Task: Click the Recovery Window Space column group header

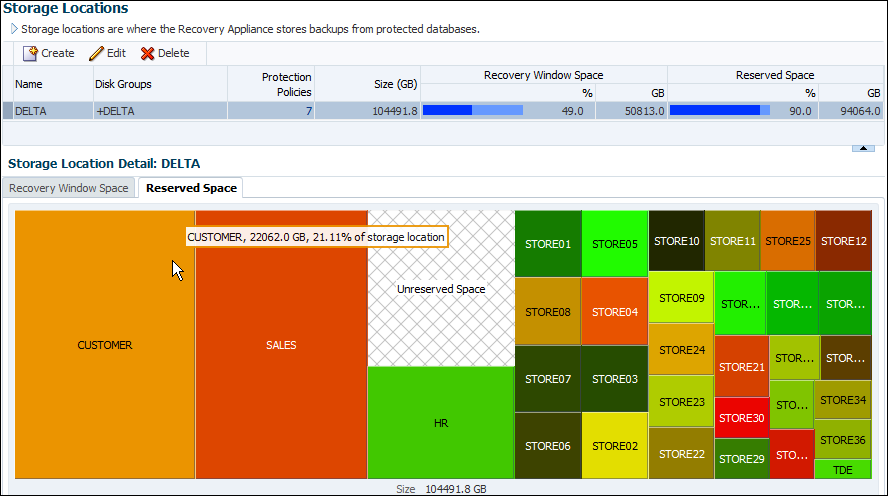Action: click(x=544, y=75)
